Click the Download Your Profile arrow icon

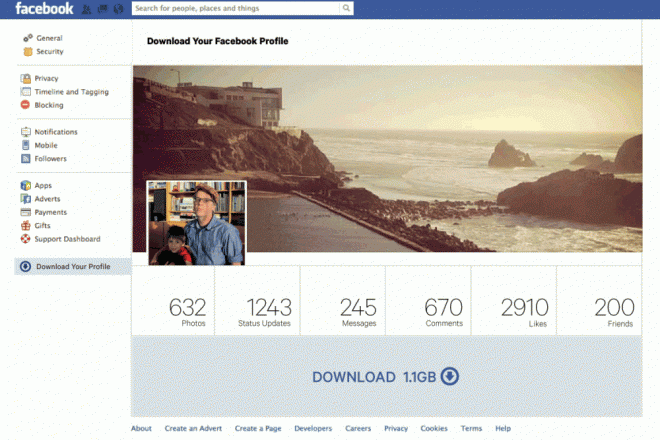tap(26, 267)
